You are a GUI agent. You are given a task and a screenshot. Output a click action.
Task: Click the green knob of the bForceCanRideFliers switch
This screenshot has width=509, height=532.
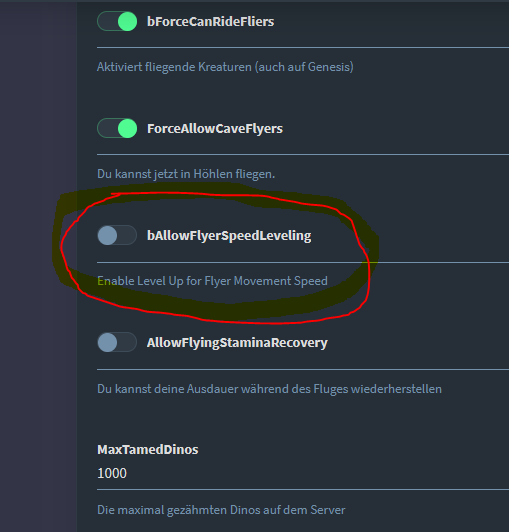pyautogui.click(x=127, y=21)
